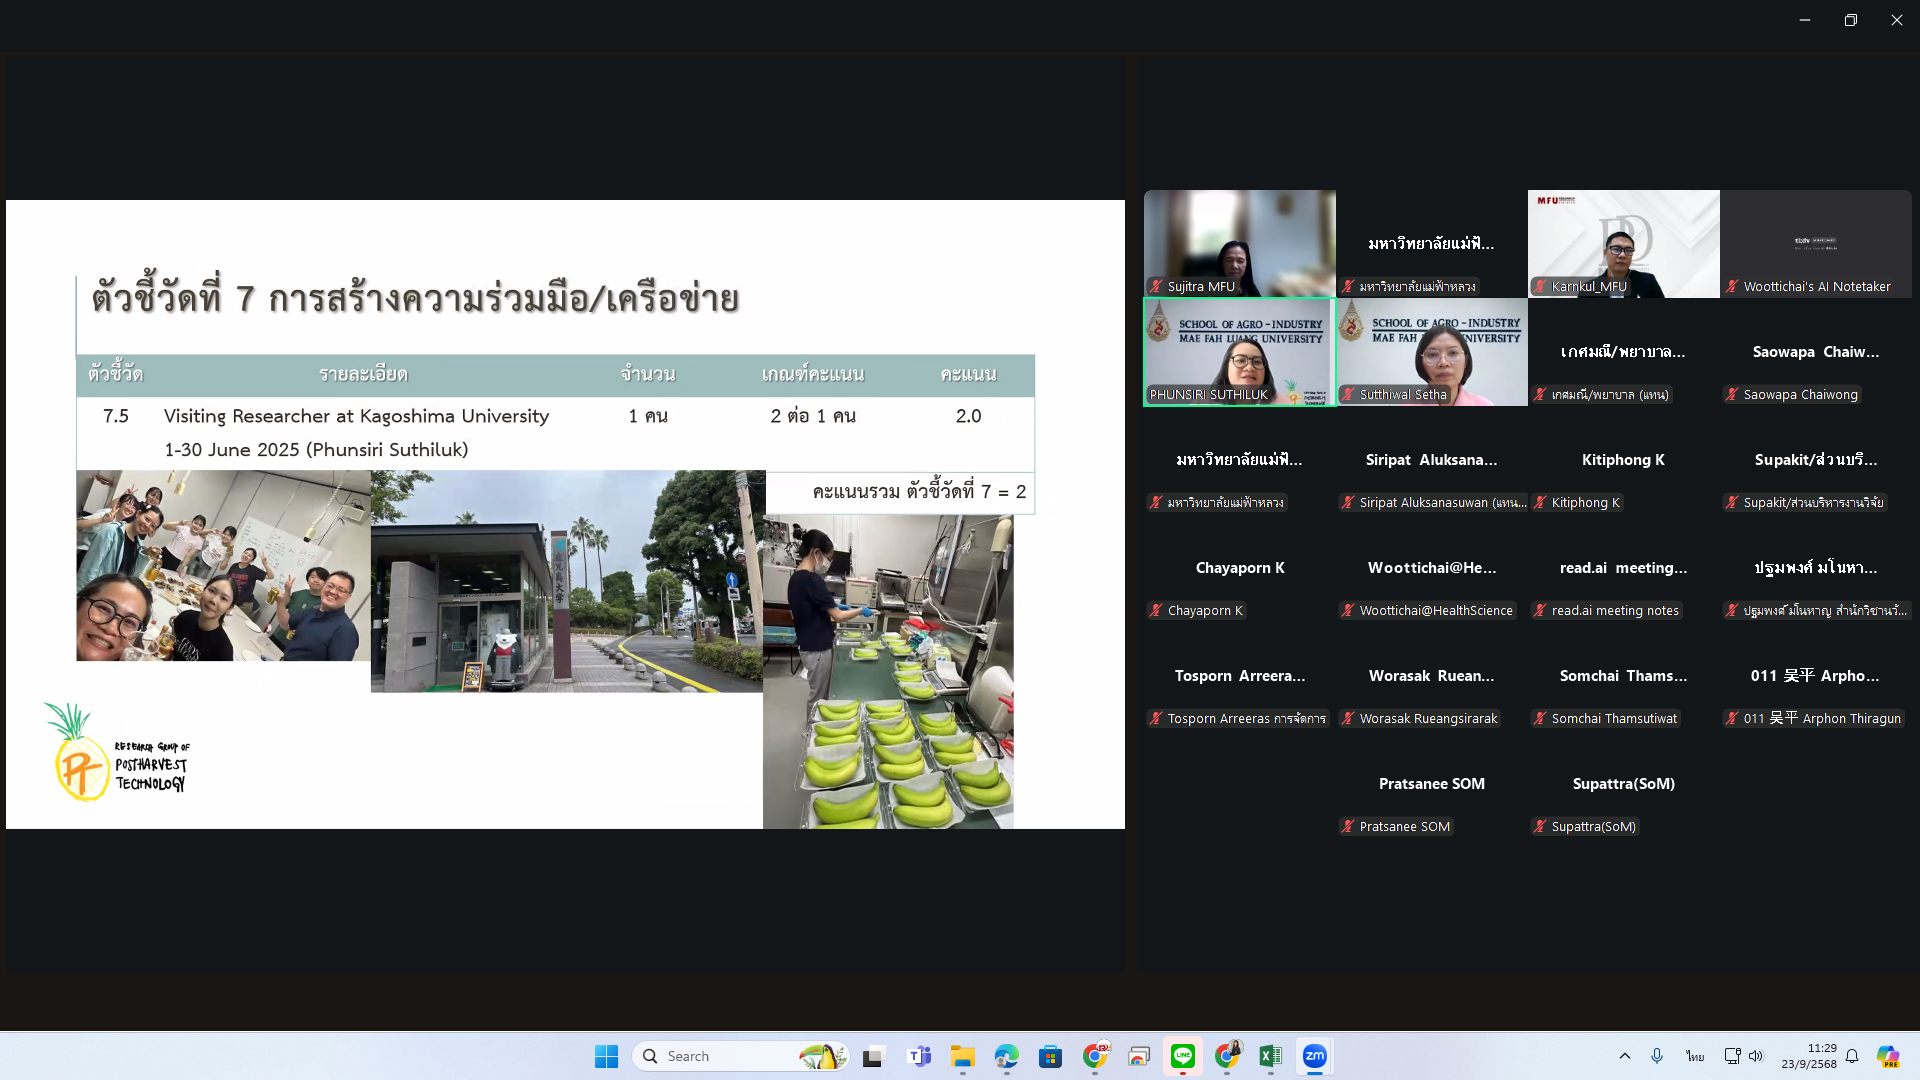
Task: Open the notification bell panel
Action: (1852, 1056)
